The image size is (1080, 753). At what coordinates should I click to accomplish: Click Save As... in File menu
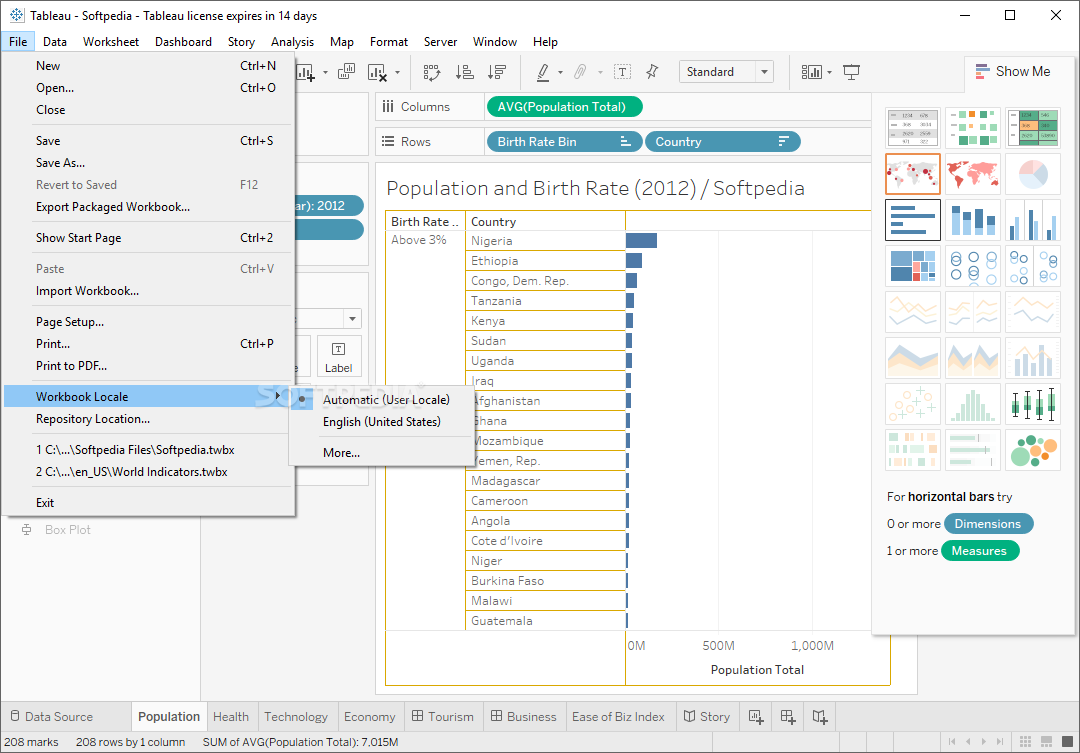click(149, 163)
